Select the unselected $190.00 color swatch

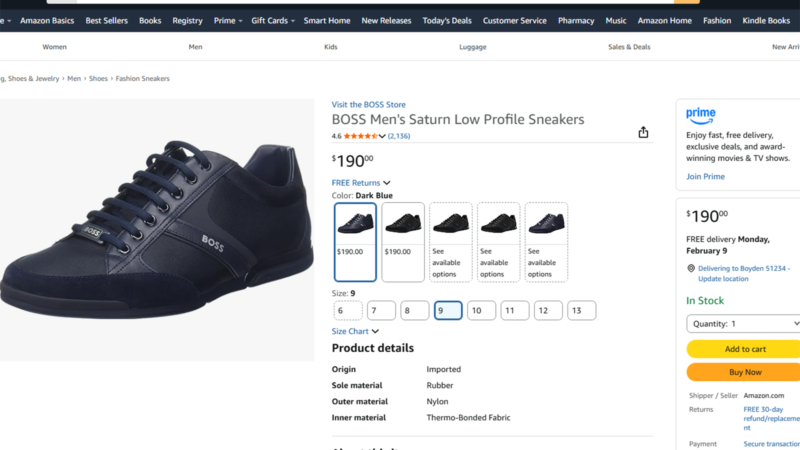404,242
